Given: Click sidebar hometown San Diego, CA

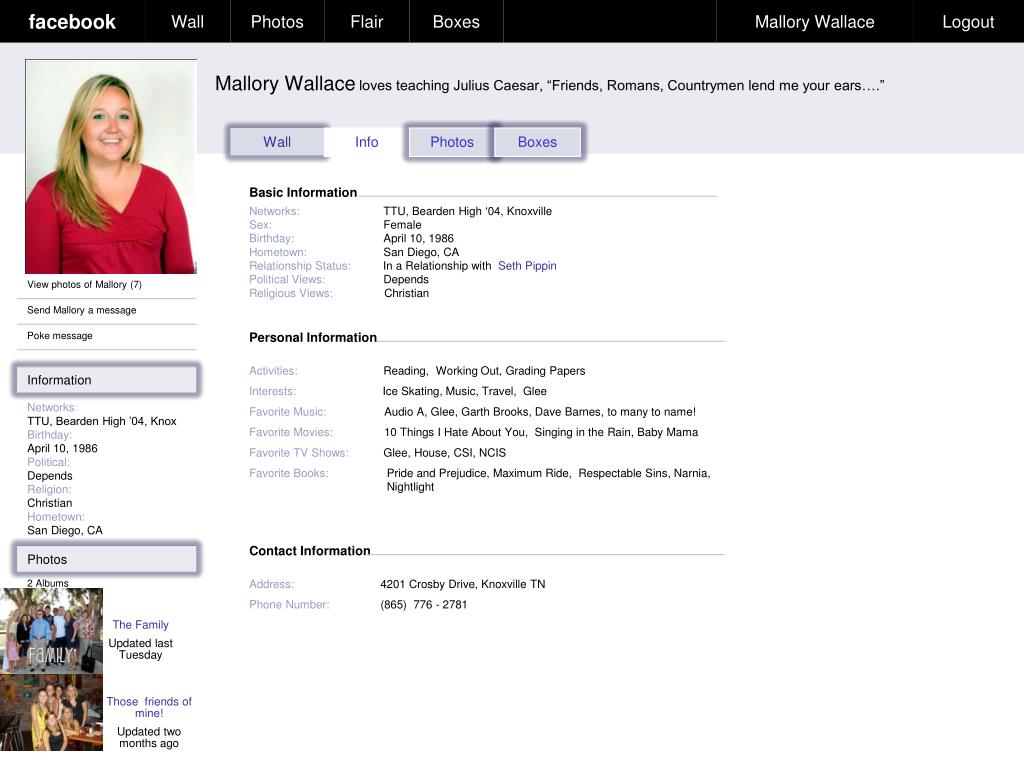Looking at the screenshot, I should [x=65, y=530].
